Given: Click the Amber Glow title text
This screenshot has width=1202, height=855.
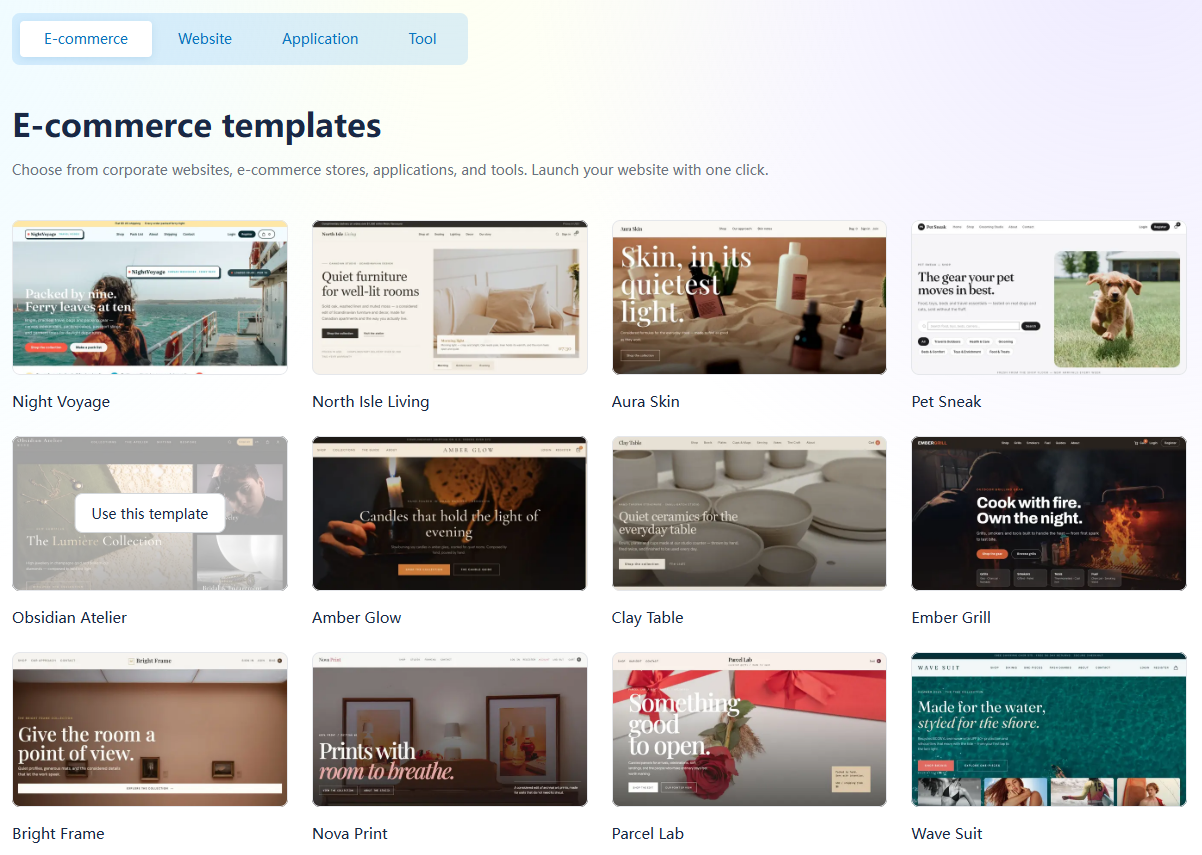Looking at the screenshot, I should [x=357, y=618].
